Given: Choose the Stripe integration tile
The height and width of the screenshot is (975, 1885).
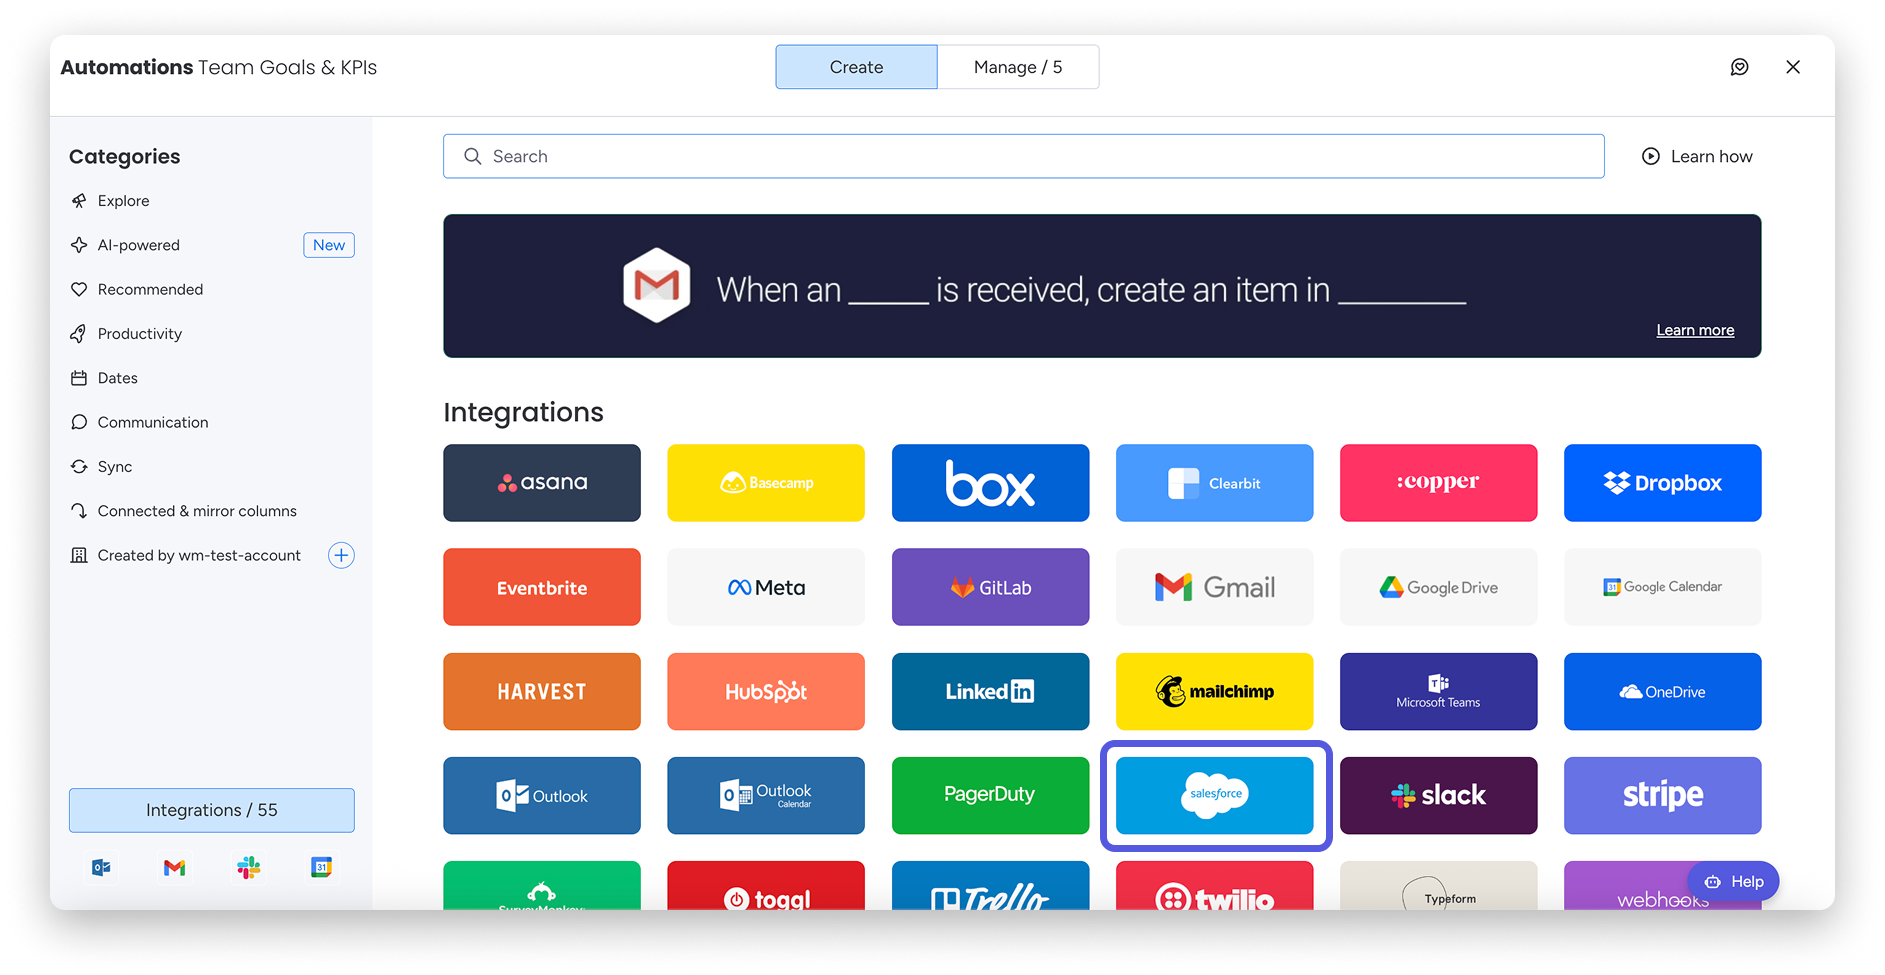Looking at the screenshot, I should (x=1662, y=795).
